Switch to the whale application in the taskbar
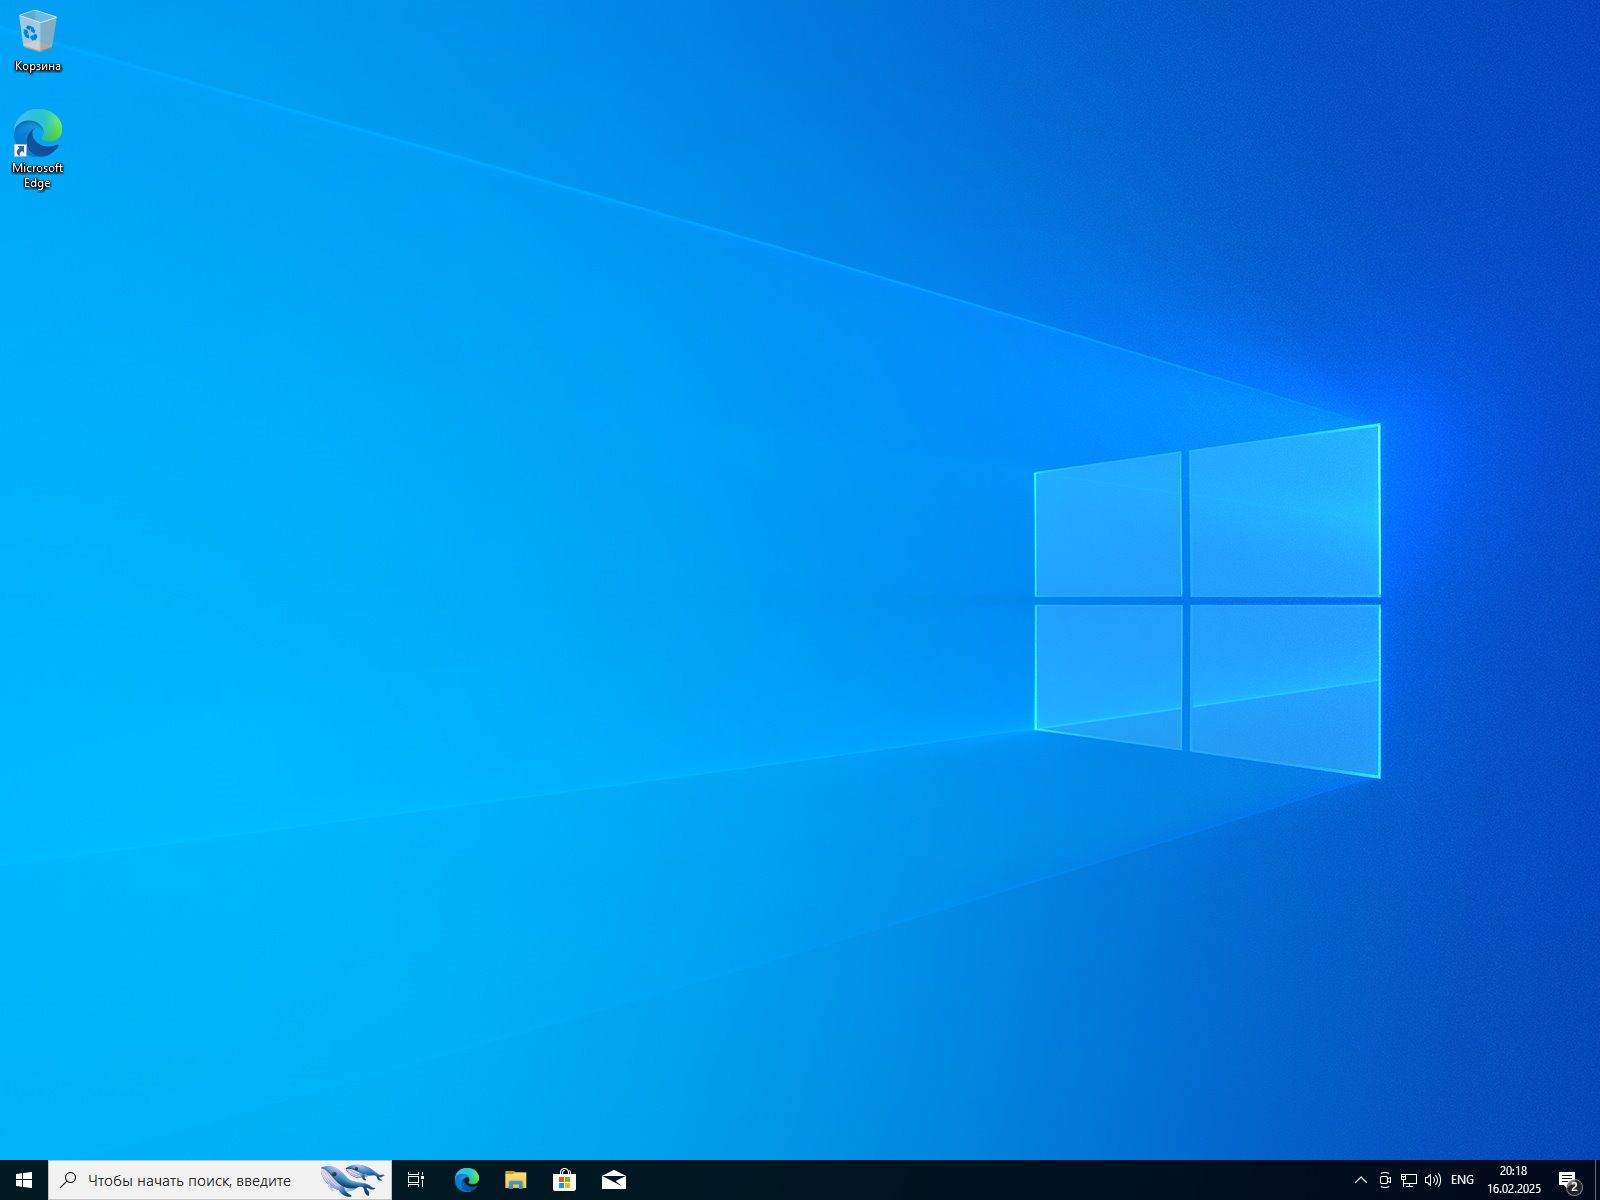This screenshot has height=1200, width=1600. [352, 1180]
